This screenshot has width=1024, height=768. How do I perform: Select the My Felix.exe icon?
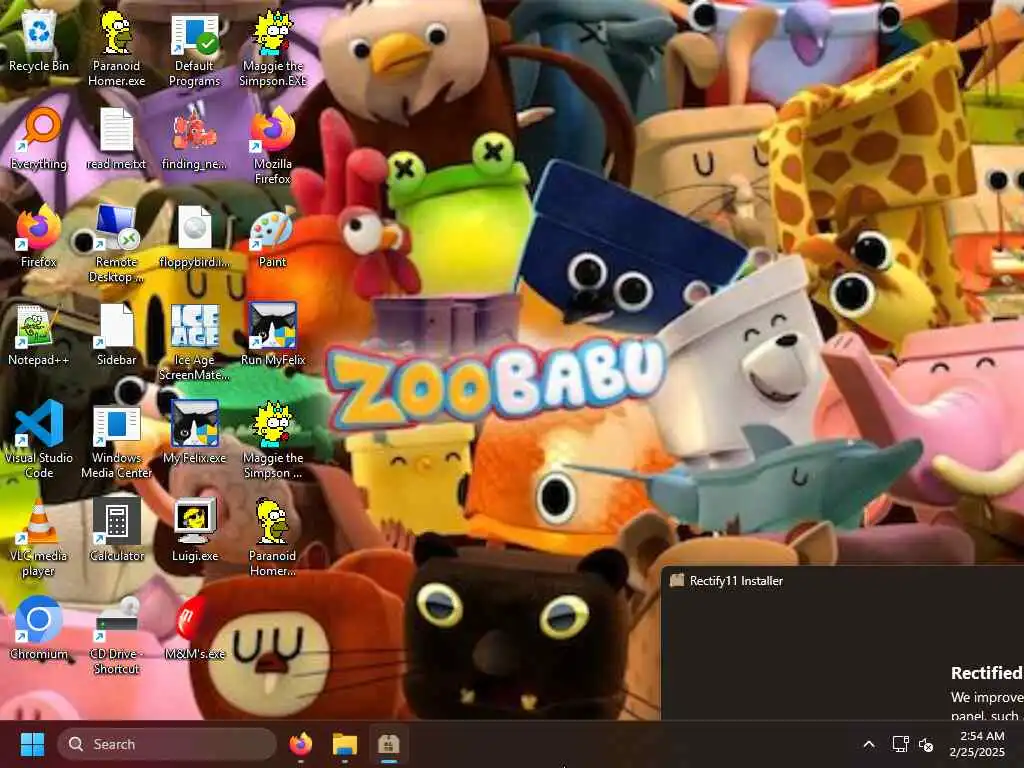pos(194,432)
